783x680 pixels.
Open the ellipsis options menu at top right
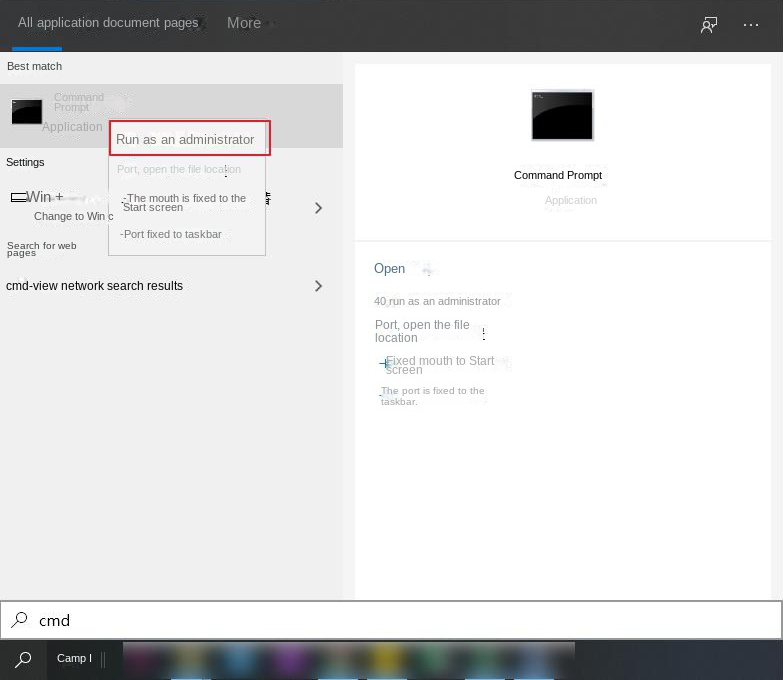pyautogui.click(x=751, y=25)
